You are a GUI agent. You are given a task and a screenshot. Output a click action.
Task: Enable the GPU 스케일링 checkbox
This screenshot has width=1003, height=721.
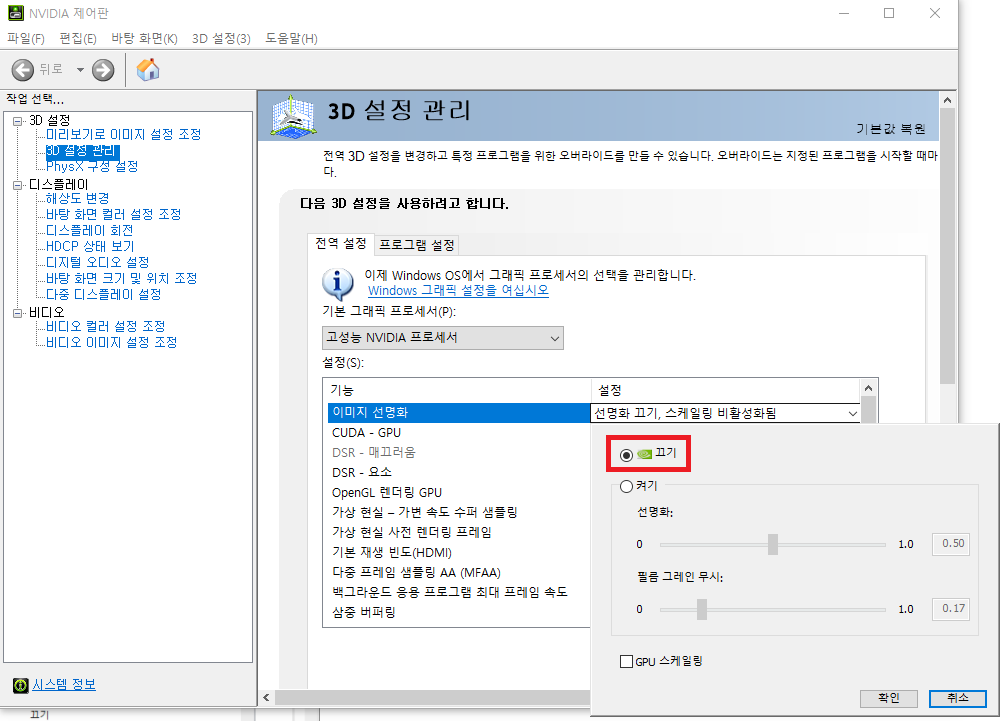coord(626,662)
